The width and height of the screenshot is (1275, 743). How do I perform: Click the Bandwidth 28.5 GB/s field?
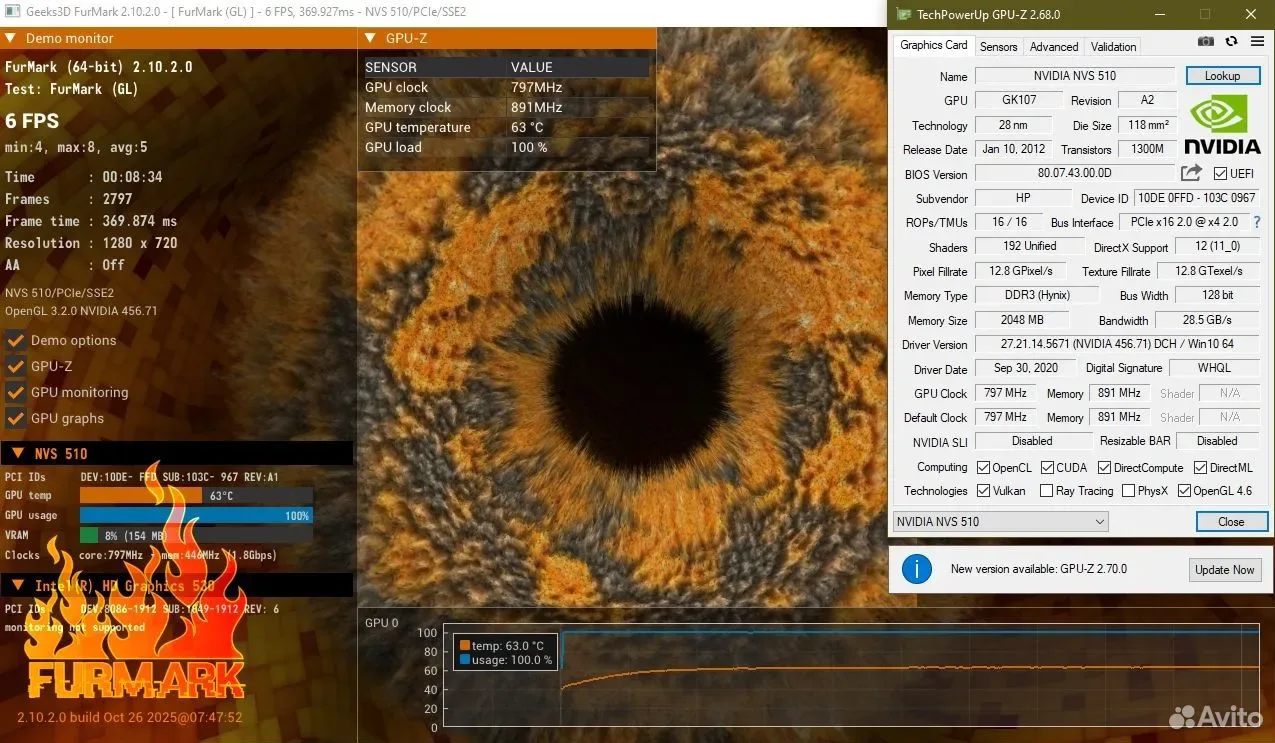(x=1209, y=320)
